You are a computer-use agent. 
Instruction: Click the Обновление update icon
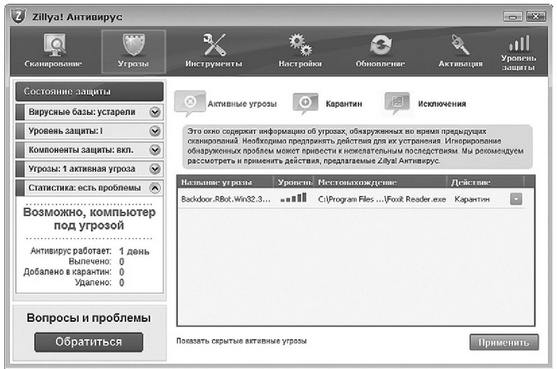point(380,45)
